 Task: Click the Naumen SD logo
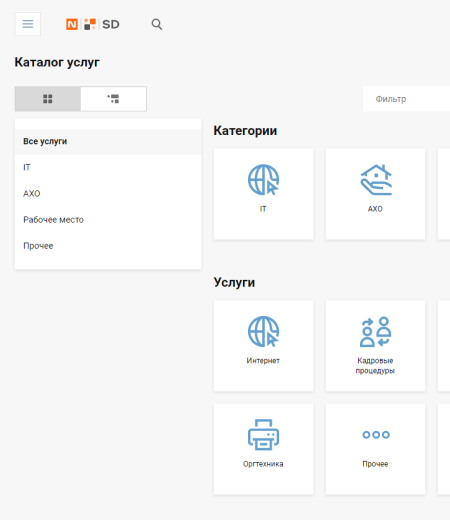(93, 24)
